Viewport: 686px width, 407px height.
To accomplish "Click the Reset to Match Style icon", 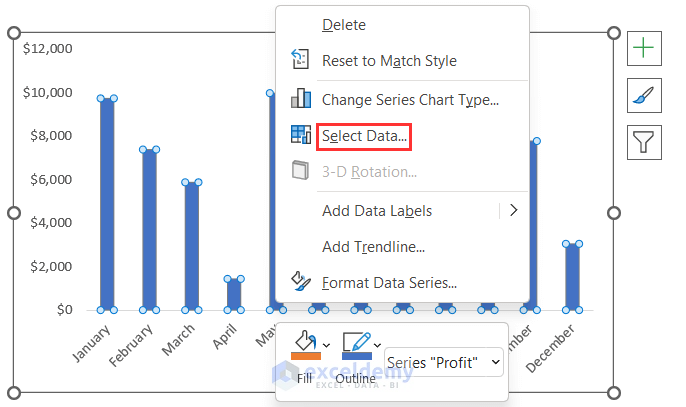I will click(x=300, y=61).
